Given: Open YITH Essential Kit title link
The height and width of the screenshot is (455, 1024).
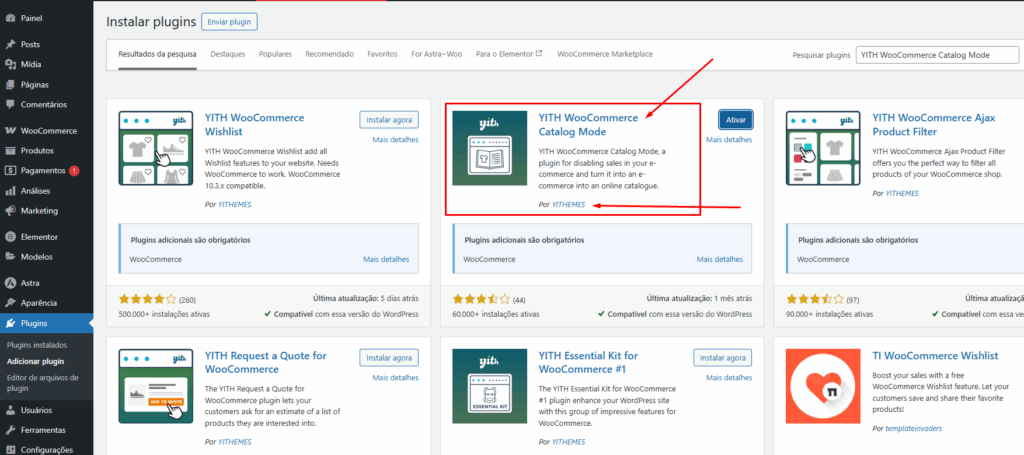Looking at the screenshot, I should 588,362.
